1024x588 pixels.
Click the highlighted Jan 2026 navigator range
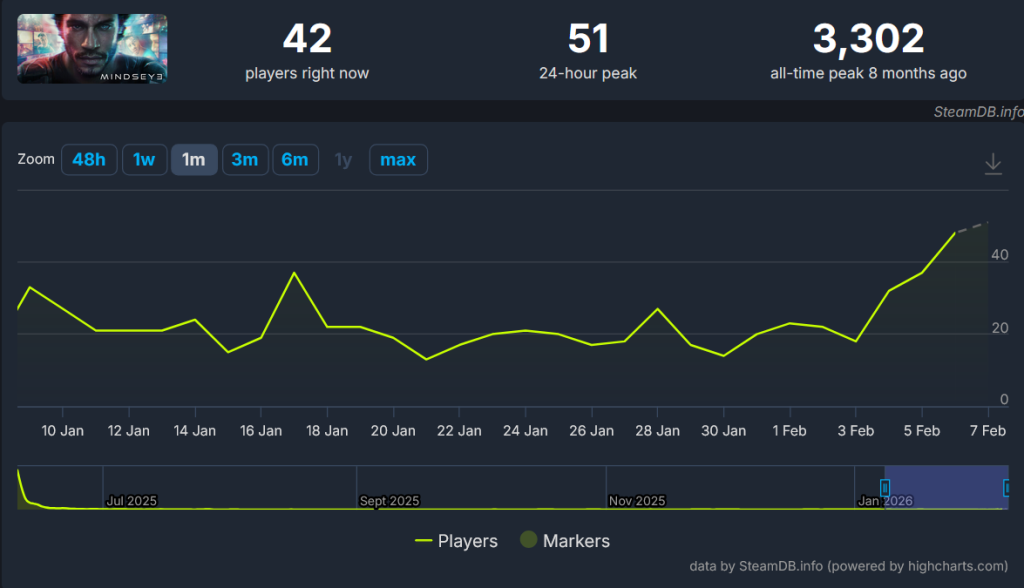(945, 485)
